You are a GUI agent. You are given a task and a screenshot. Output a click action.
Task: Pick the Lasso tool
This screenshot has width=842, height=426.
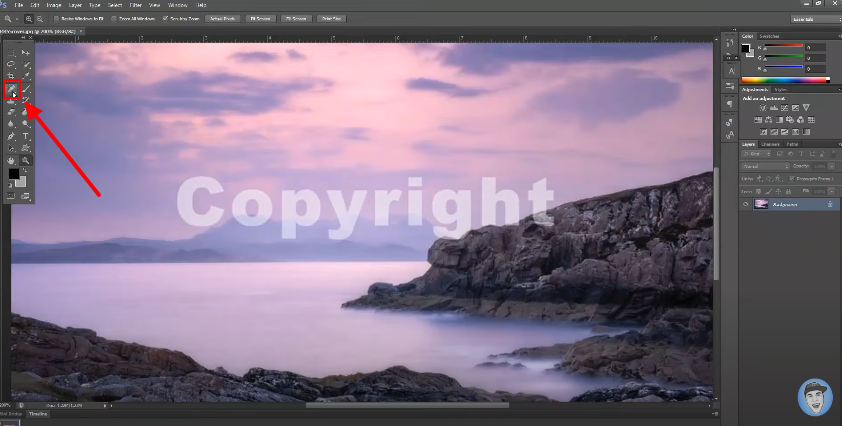click(x=13, y=64)
